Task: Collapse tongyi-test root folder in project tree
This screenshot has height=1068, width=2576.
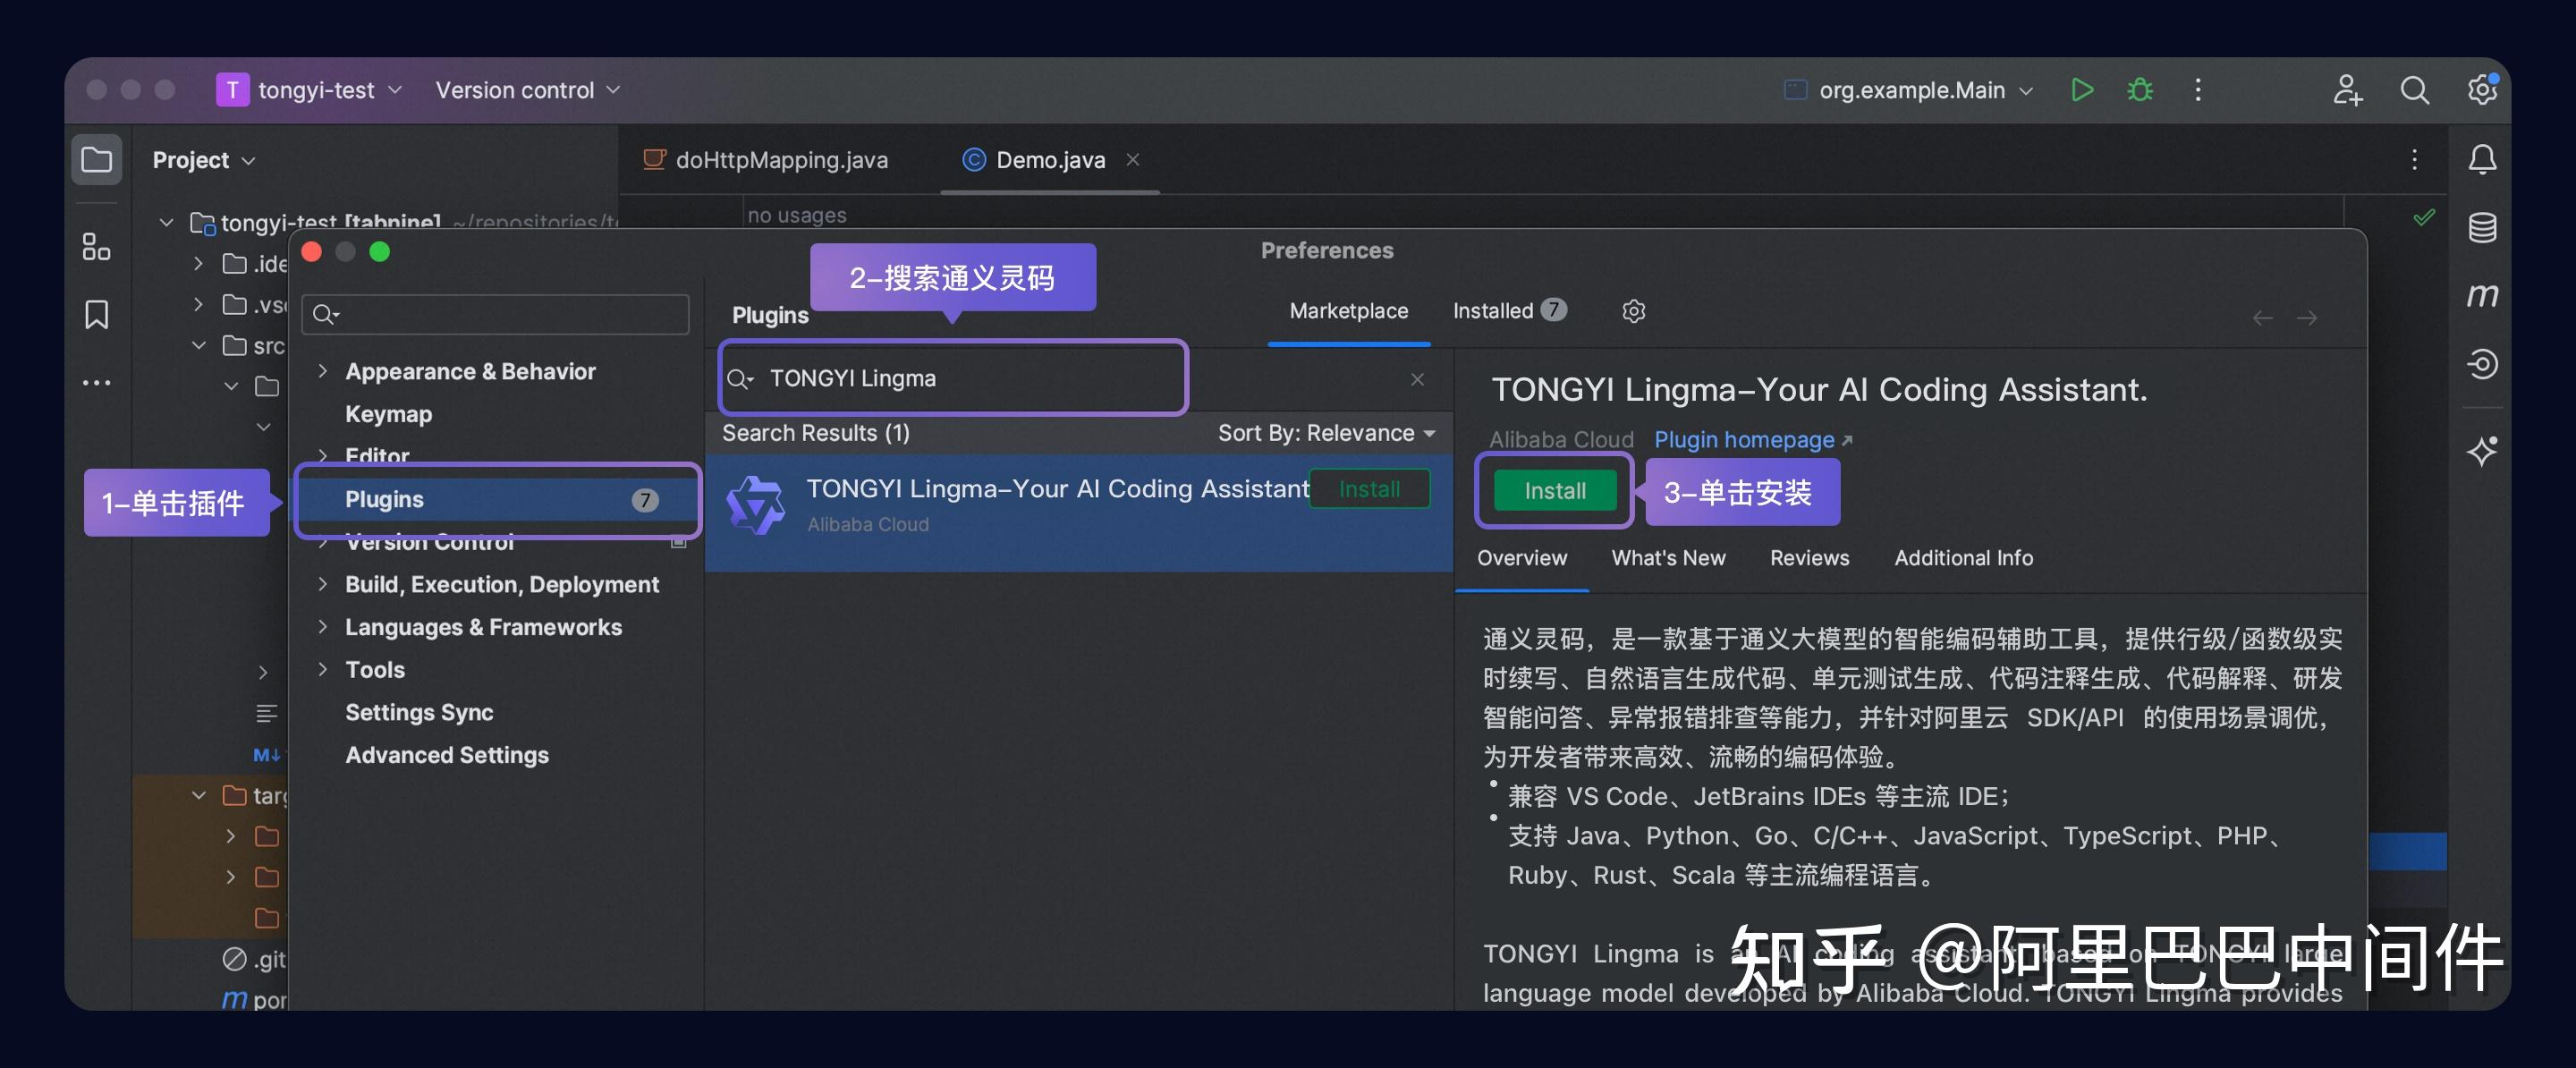Action: pyautogui.click(x=166, y=222)
